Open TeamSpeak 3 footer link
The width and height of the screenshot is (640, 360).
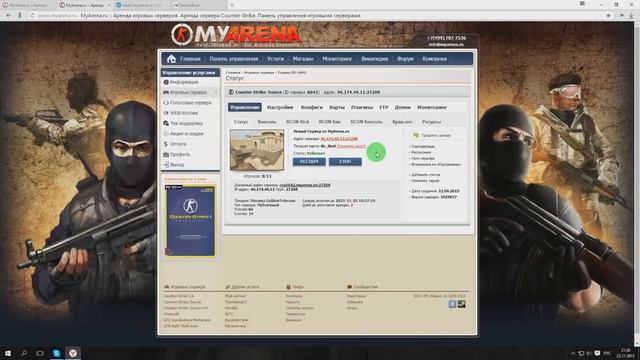236,302
